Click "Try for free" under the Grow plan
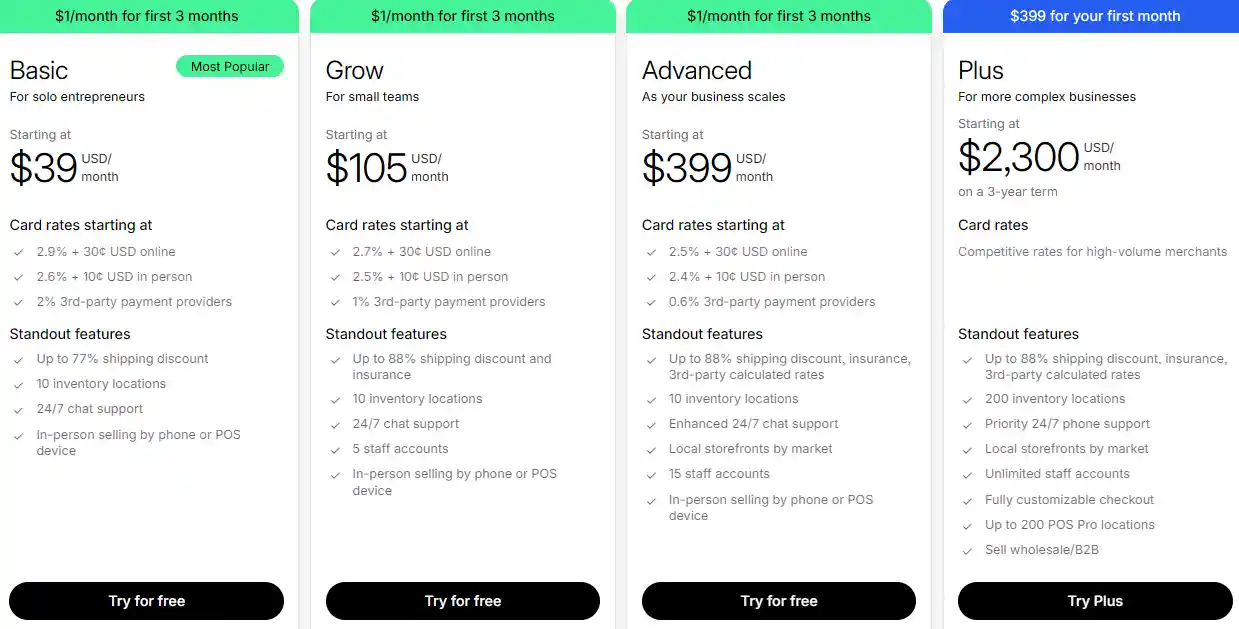1239x629 pixels. (x=462, y=601)
